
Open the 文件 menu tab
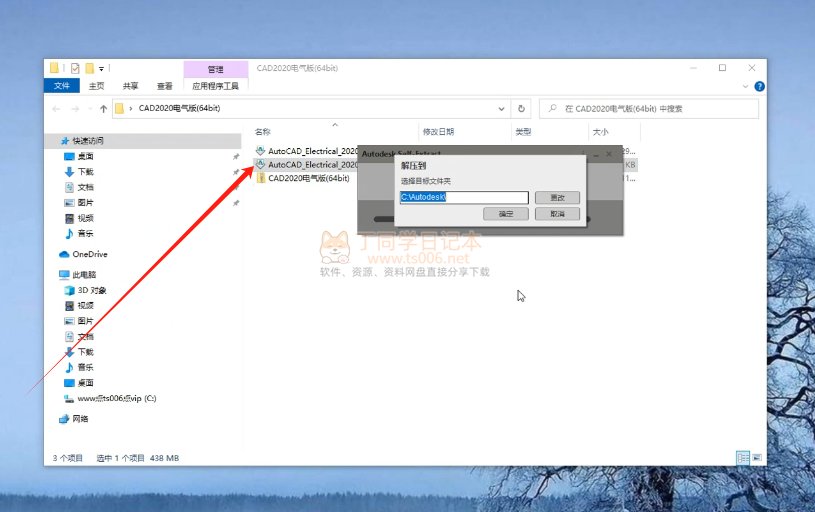[61, 86]
